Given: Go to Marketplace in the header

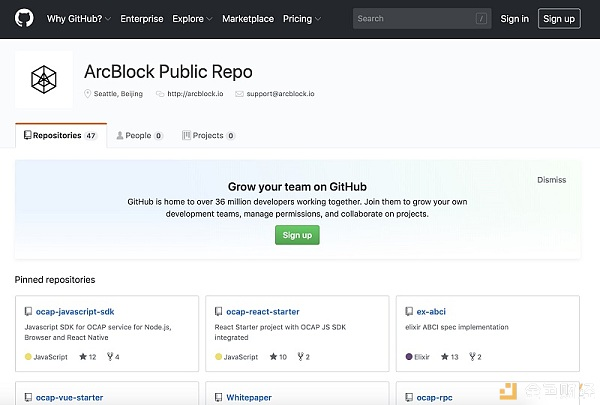Looking at the screenshot, I should [x=248, y=19].
